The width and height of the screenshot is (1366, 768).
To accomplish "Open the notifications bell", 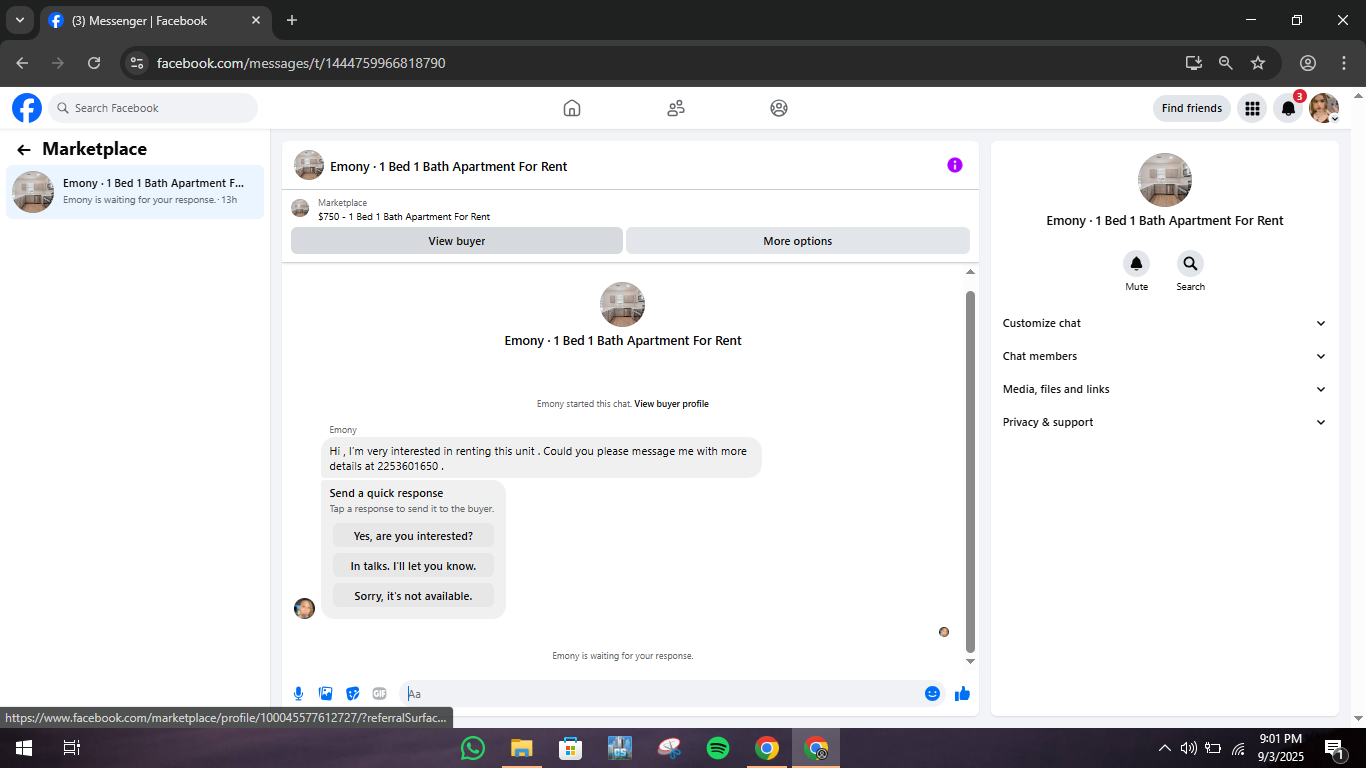I will click(1288, 108).
